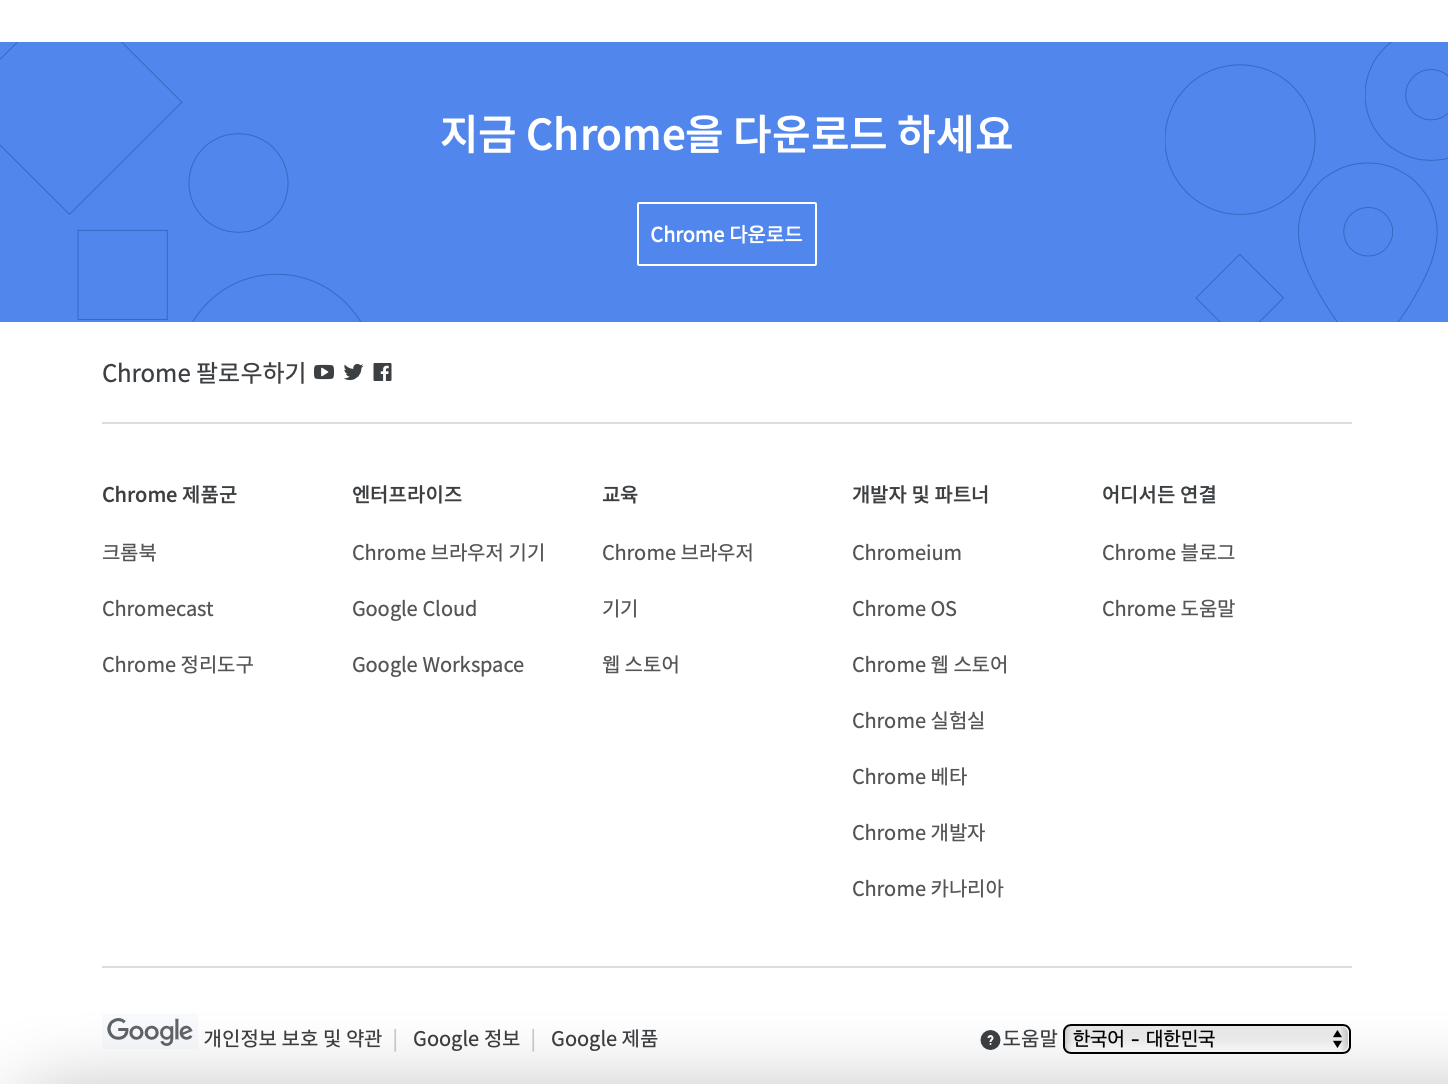Open the Chrome Twitter icon
1448x1084 pixels.
pos(353,372)
